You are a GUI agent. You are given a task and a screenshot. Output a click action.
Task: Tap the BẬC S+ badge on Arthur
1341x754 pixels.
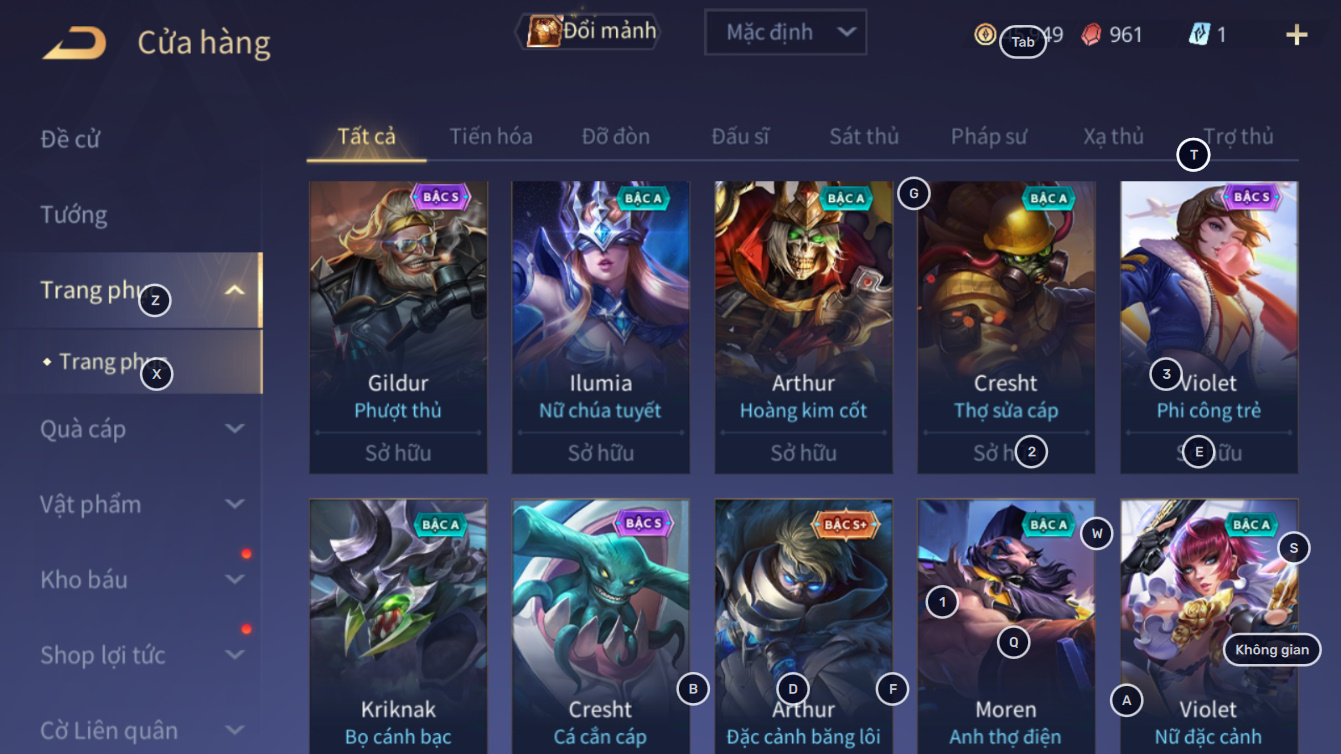(x=844, y=523)
